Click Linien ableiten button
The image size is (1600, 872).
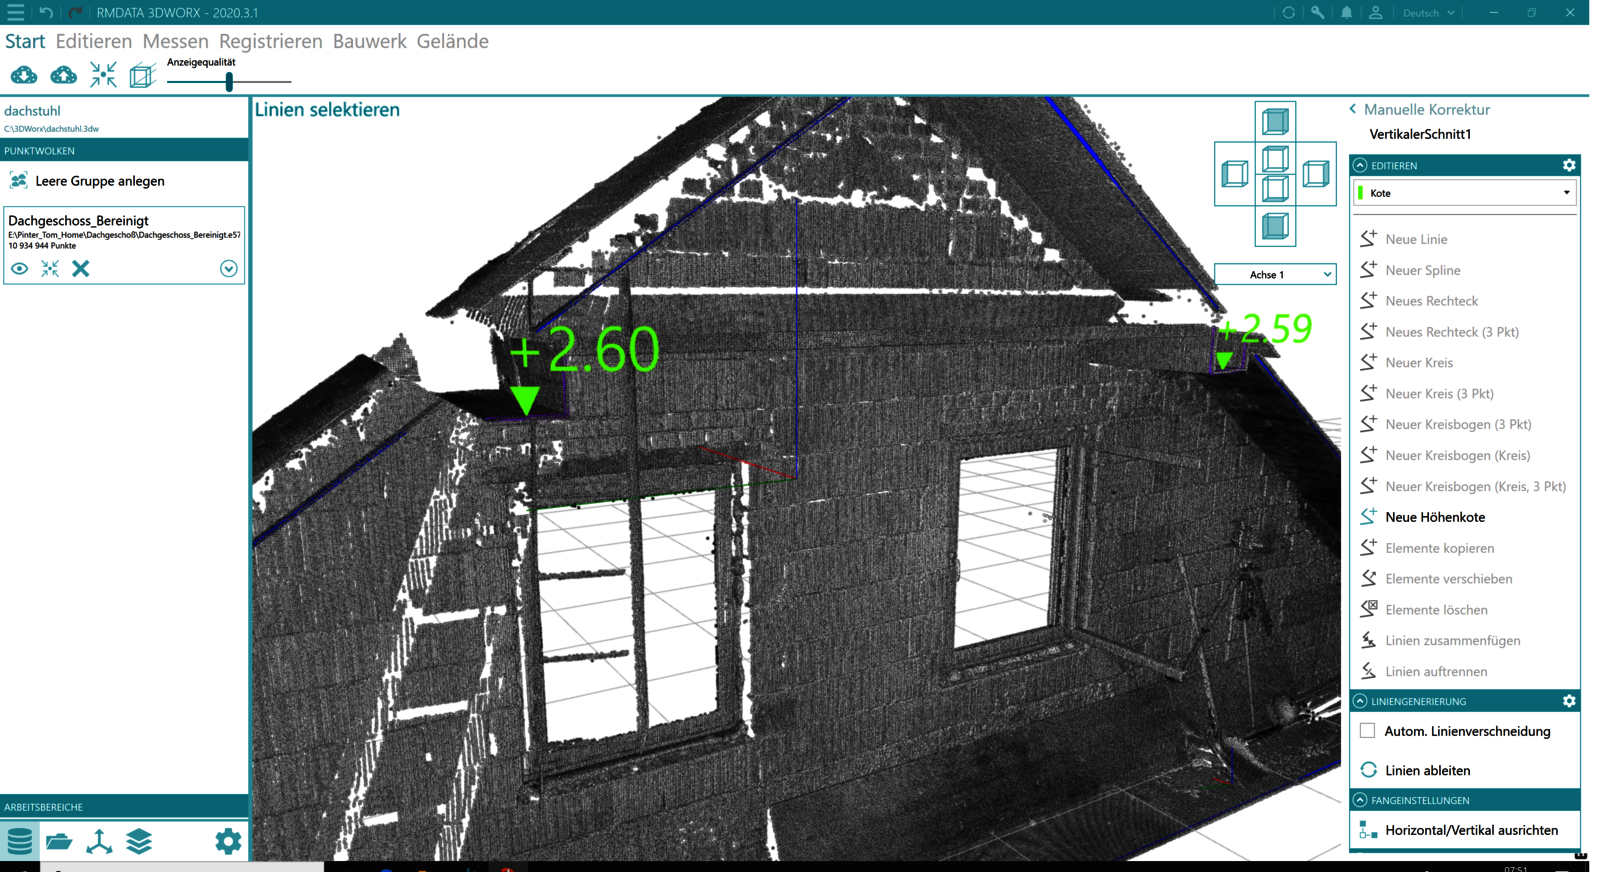1427,770
